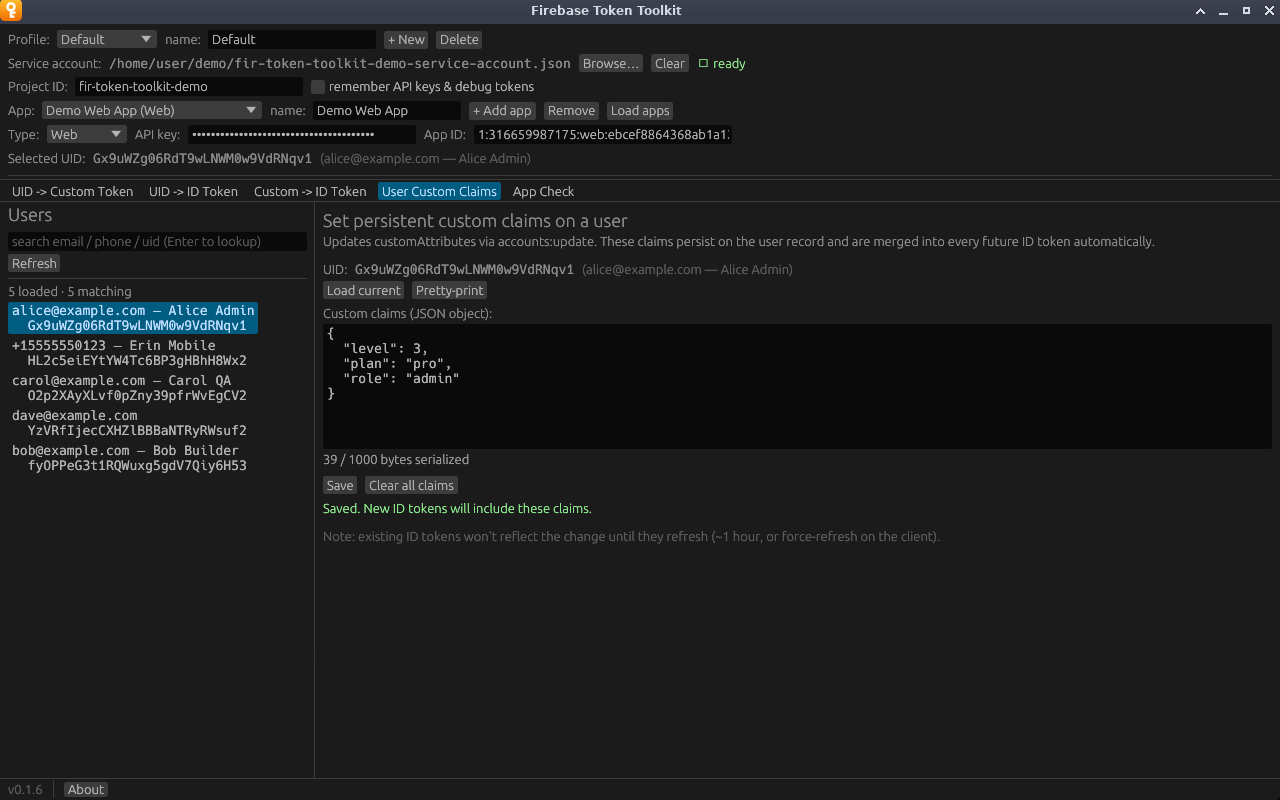Browse for a service account file
This screenshot has width=1280, height=800.
tap(611, 64)
